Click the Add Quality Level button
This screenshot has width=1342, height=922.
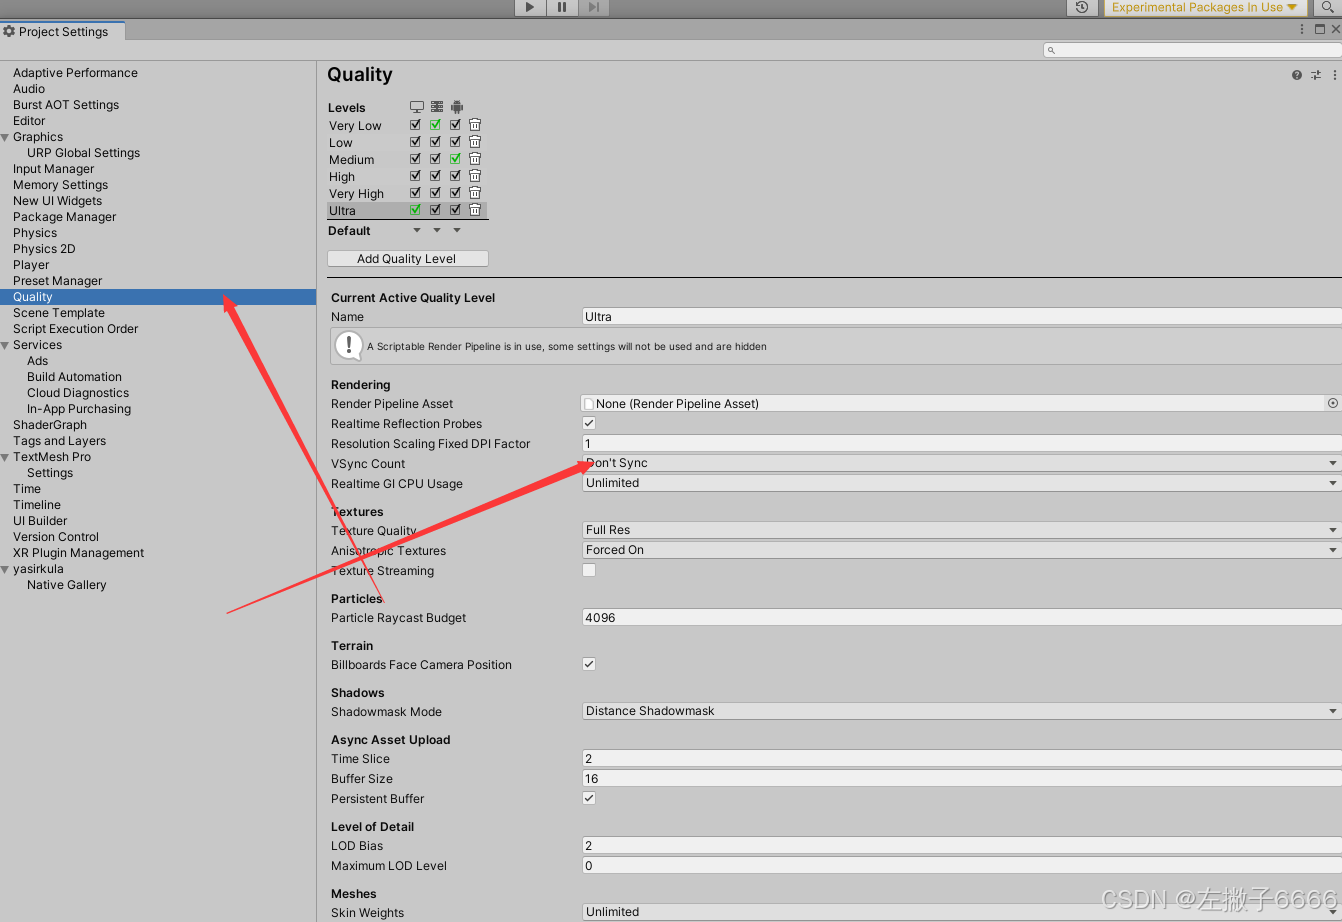coord(407,258)
